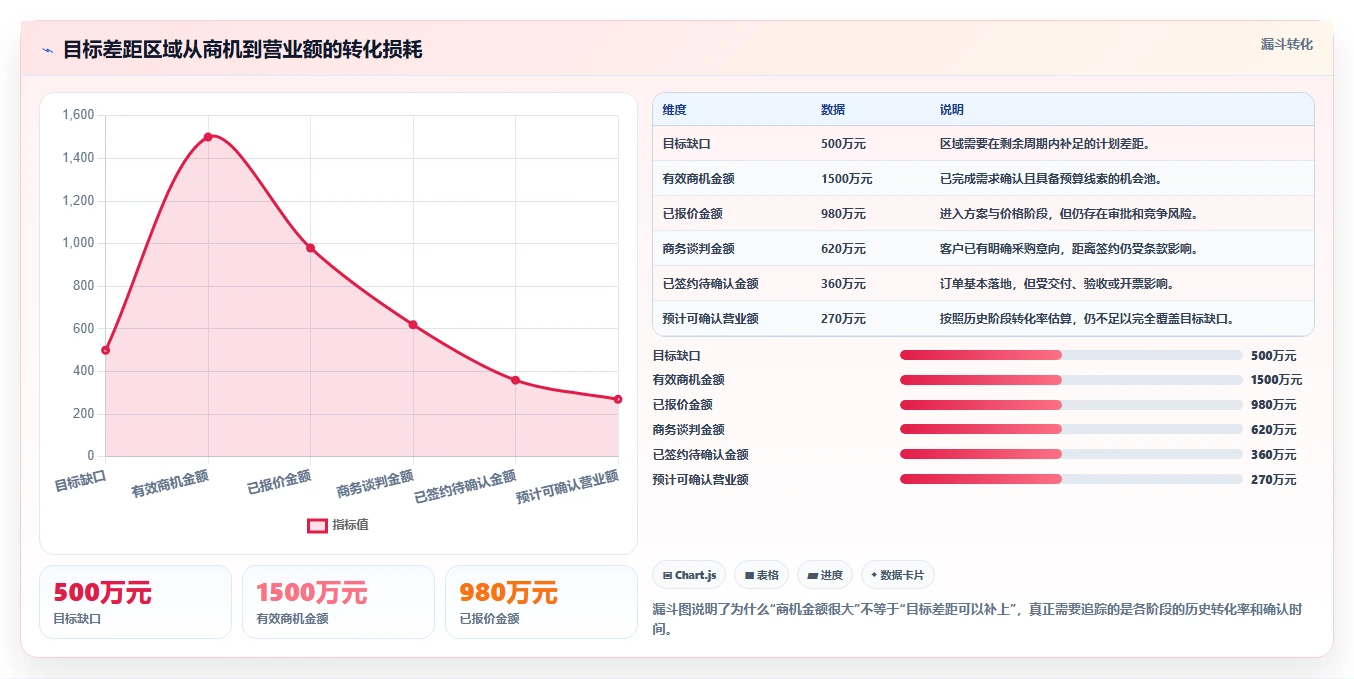
Task: Click the chart point for 商务谈判金额
Action: (413, 324)
